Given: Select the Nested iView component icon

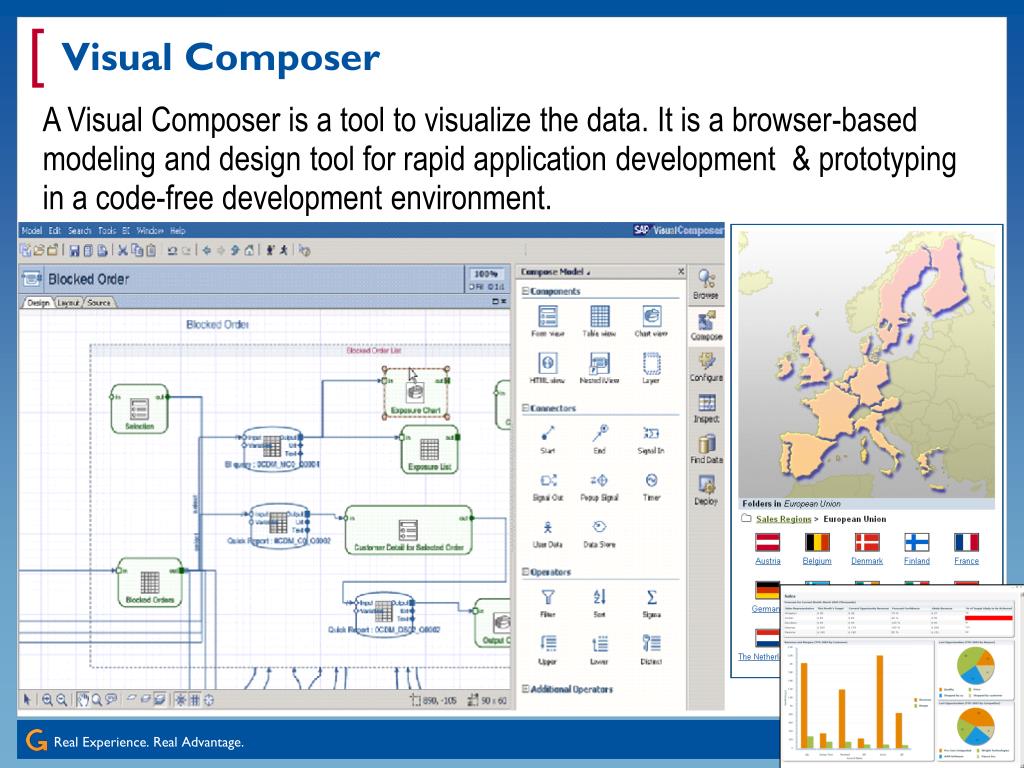Looking at the screenshot, I should 600,363.
